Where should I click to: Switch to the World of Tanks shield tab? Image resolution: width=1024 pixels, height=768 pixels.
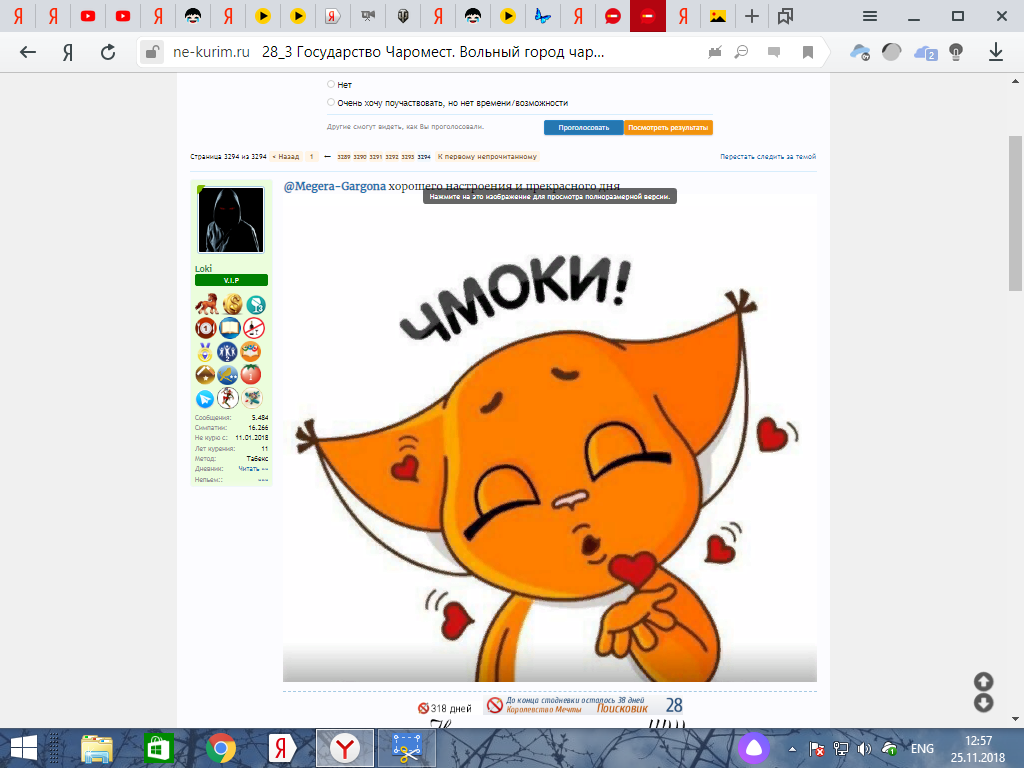(403, 16)
